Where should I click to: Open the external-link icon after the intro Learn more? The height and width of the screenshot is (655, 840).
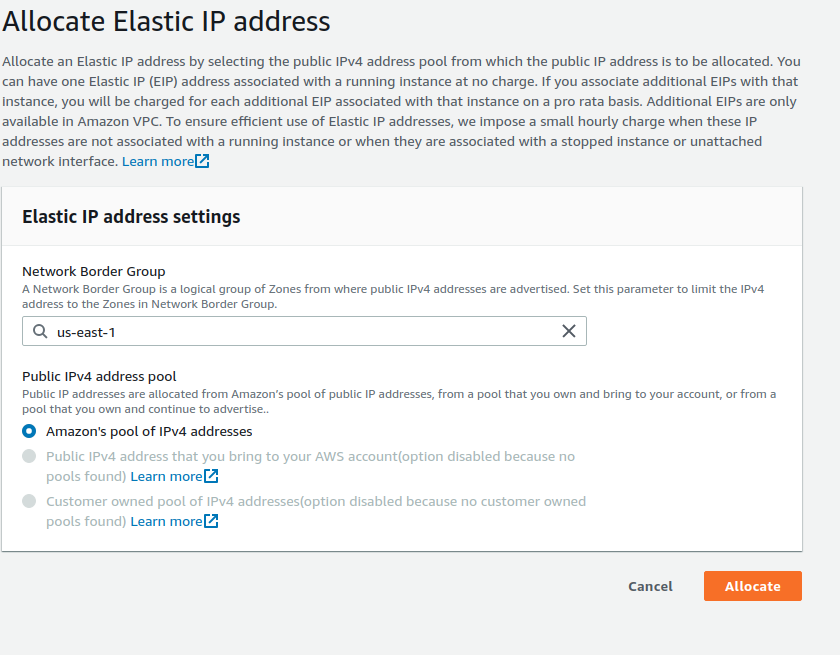click(x=200, y=160)
